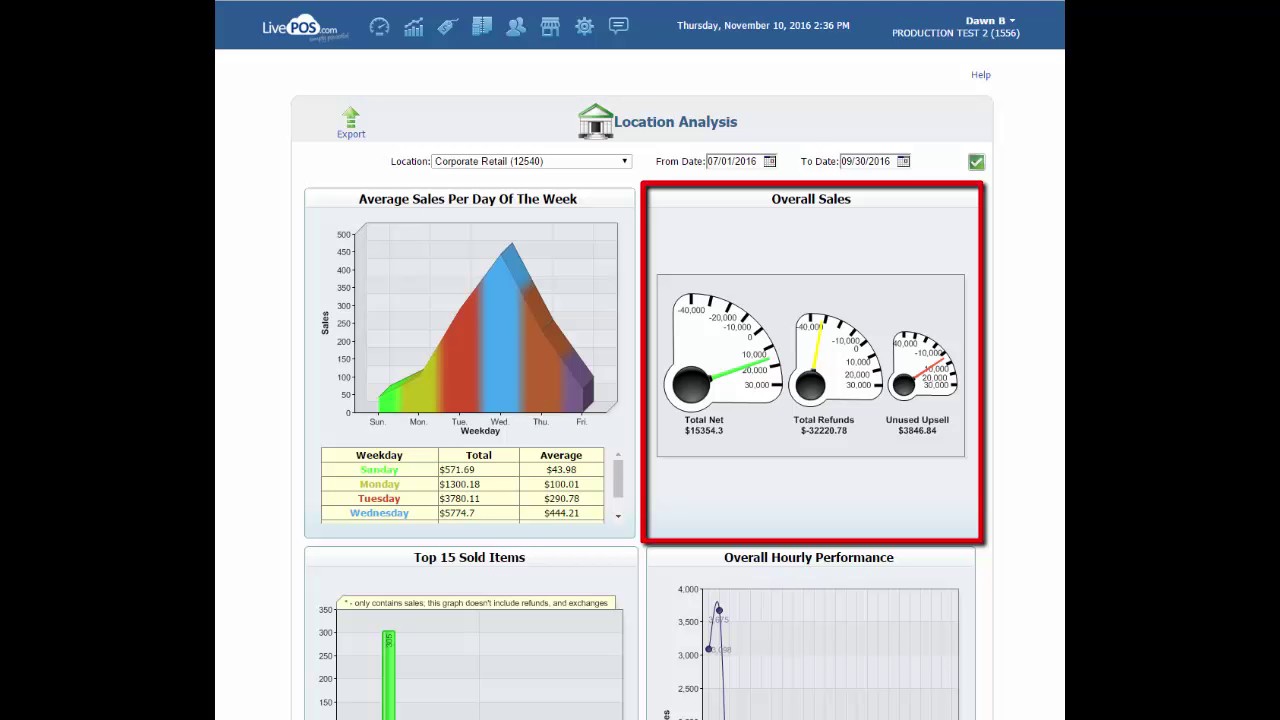The height and width of the screenshot is (720, 1280).
Task: Open the To Date calendar picker
Action: [903, 161]
